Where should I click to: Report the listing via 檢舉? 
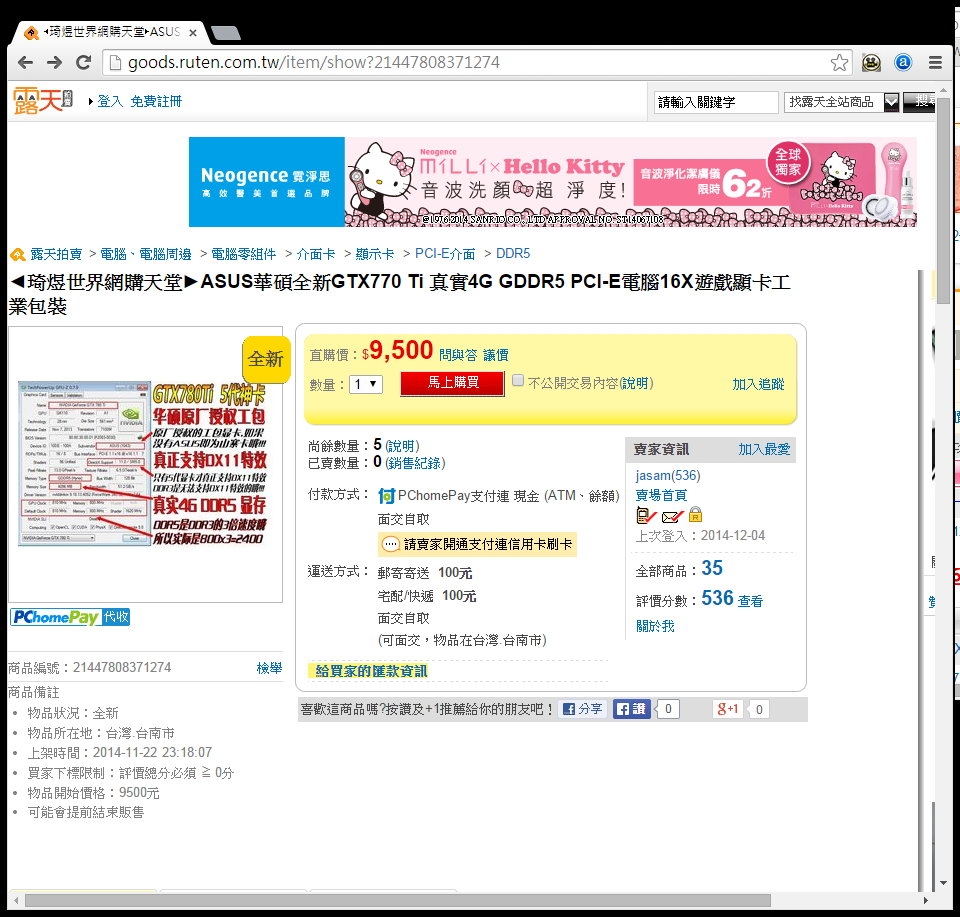point(269,668)
